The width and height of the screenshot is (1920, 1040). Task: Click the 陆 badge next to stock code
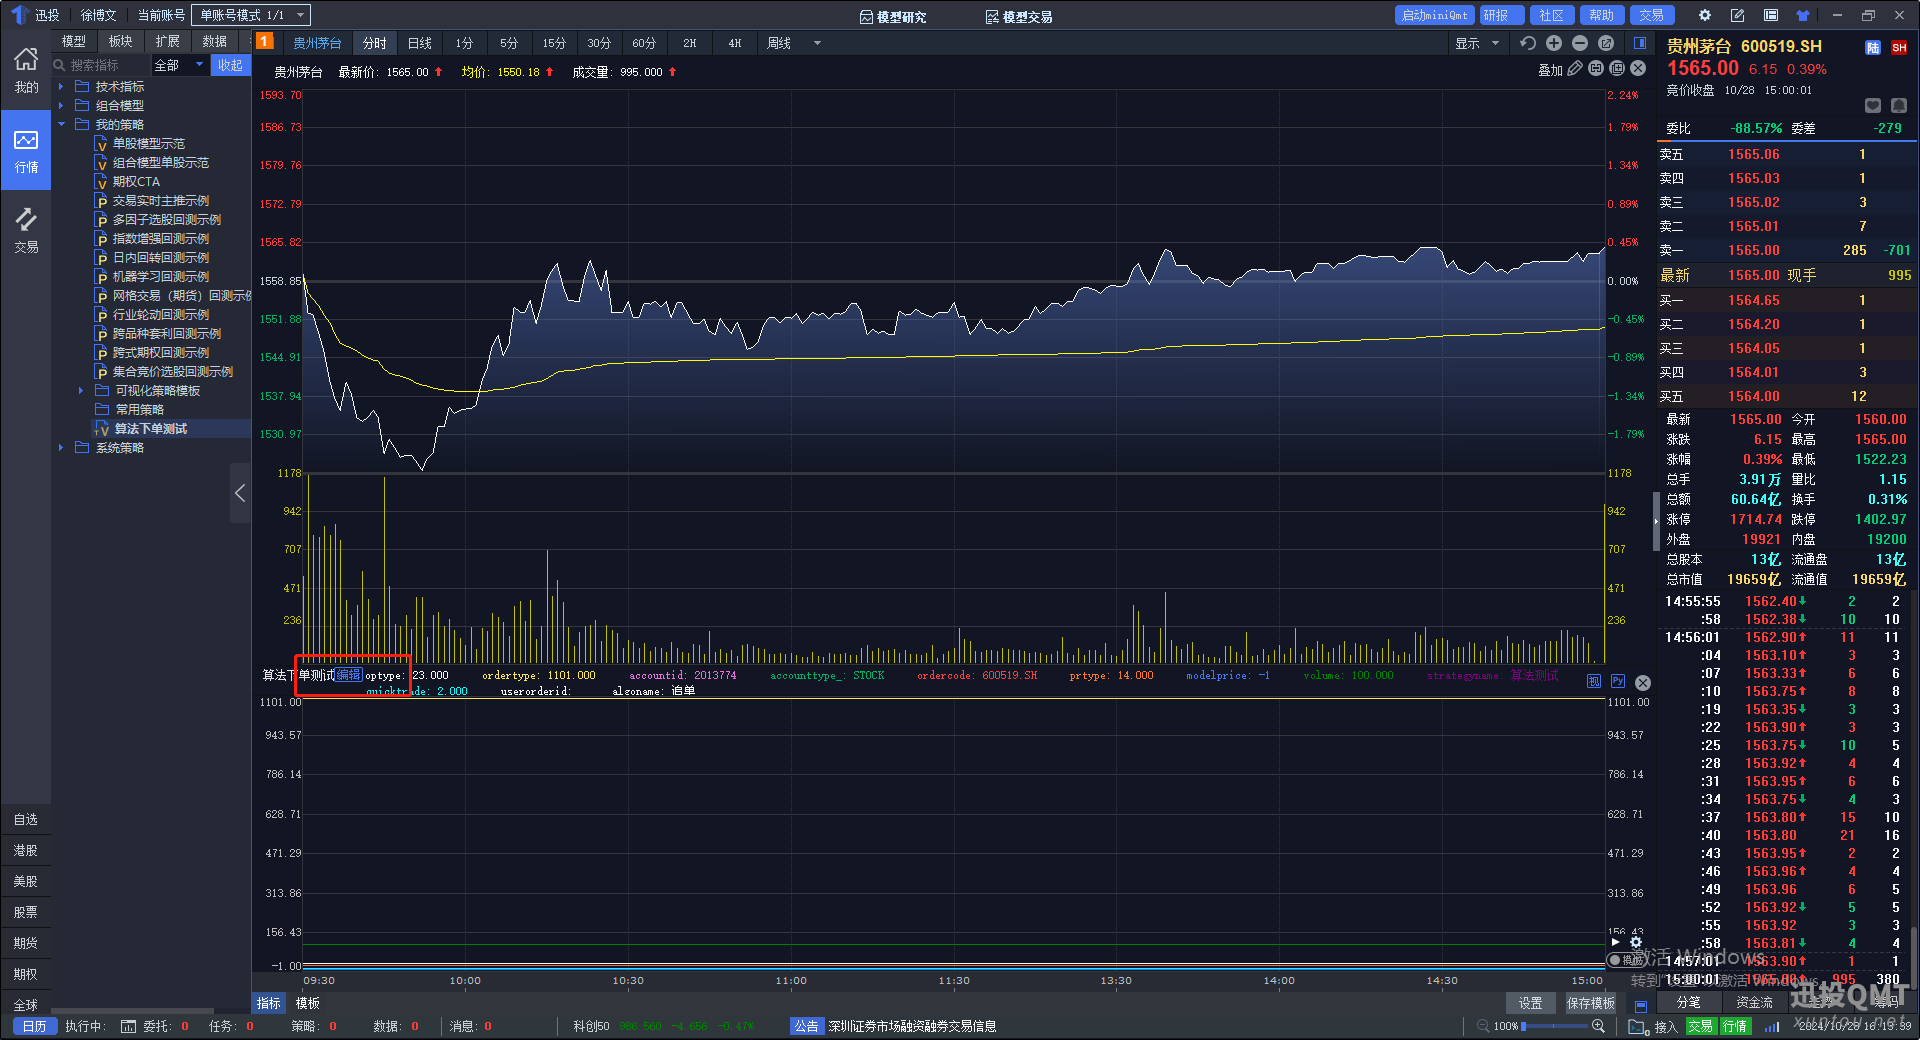(x=1873, y=48)
